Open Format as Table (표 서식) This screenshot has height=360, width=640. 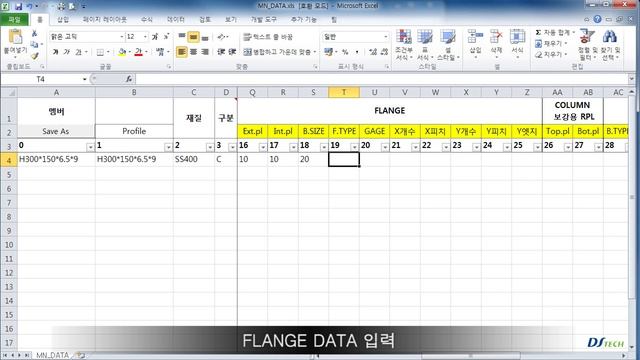424,45
